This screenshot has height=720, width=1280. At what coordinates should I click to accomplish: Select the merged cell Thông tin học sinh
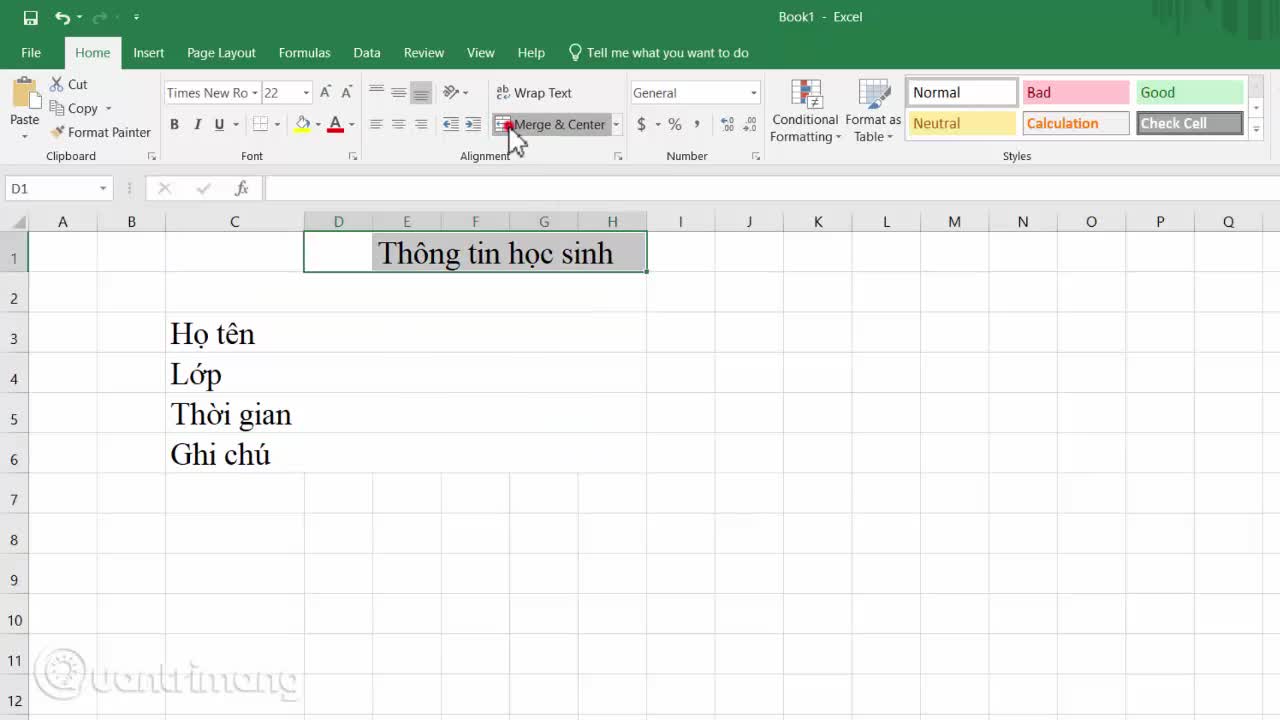[475, 252]
